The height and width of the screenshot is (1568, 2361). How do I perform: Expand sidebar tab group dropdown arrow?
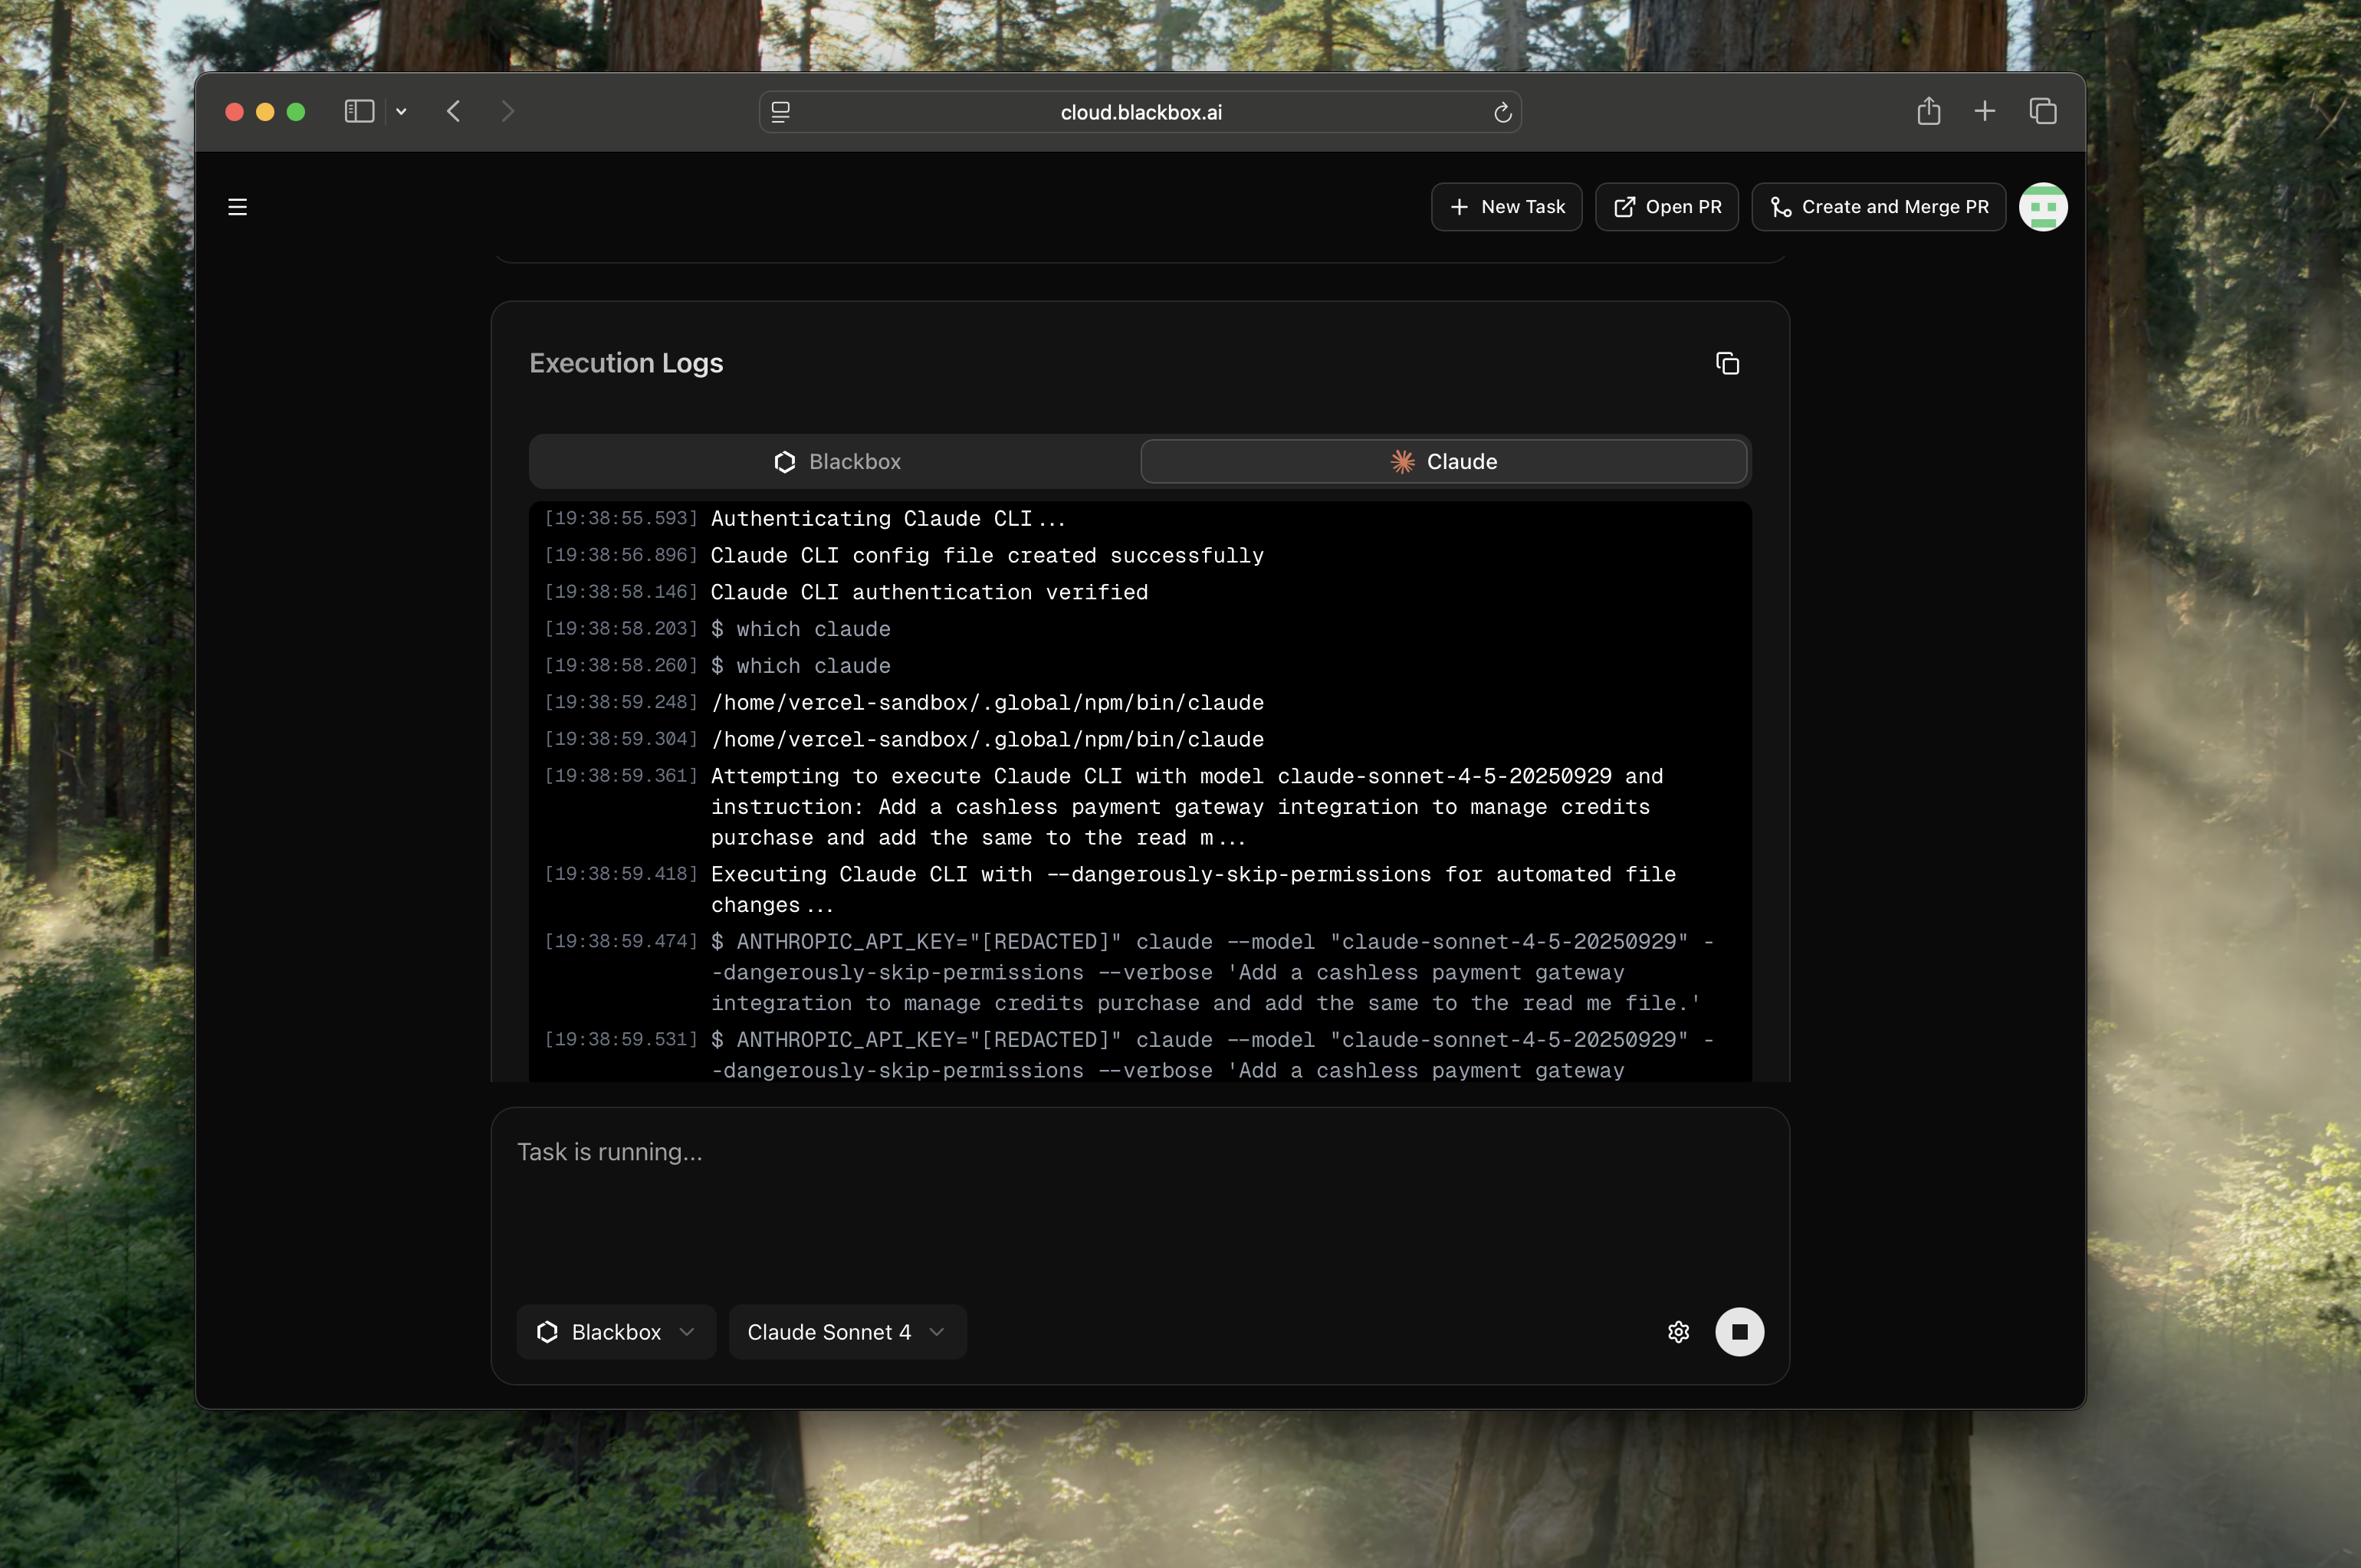[401, 112]
